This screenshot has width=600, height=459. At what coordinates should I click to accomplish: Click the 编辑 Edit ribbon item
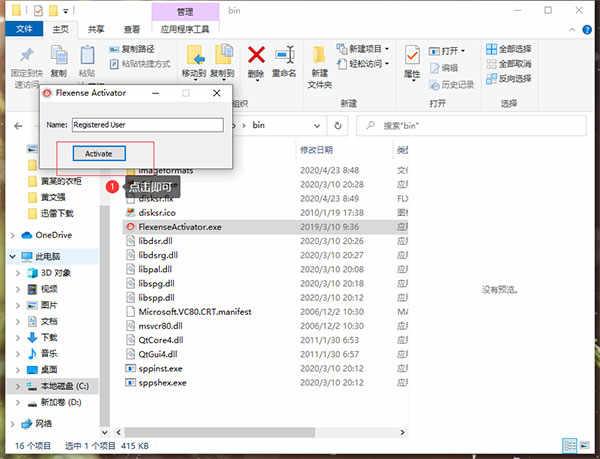click(x=444, y=68)
